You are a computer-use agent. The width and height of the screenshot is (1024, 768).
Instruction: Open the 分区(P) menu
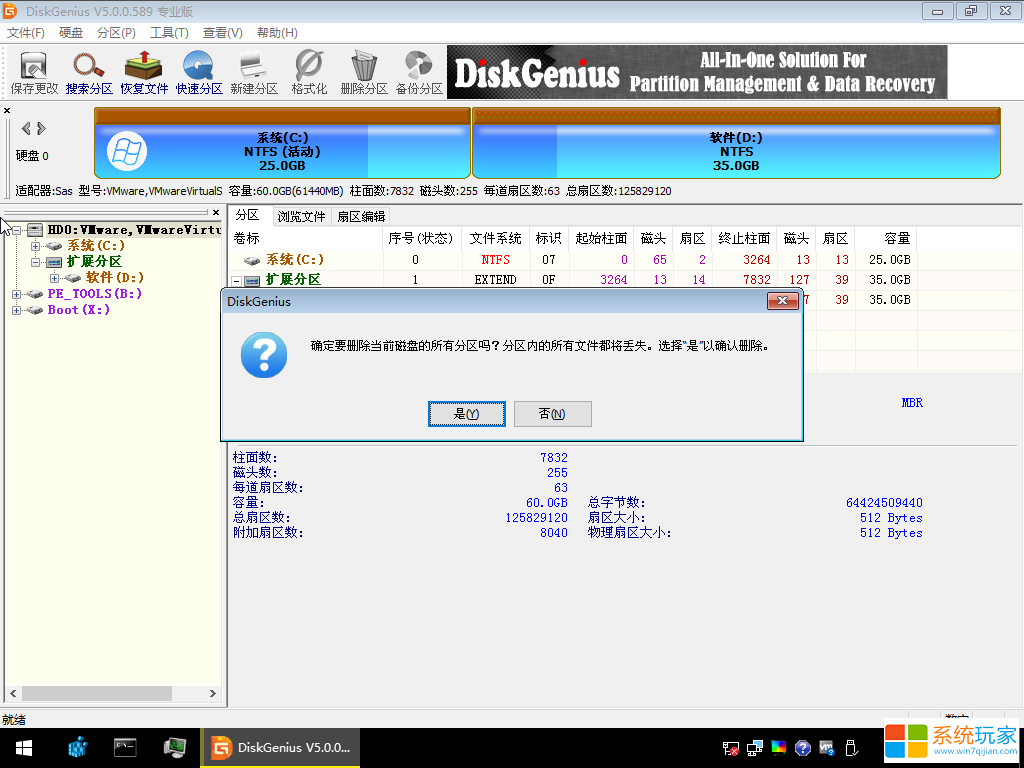pyautogui.click(x=116, y=33)
